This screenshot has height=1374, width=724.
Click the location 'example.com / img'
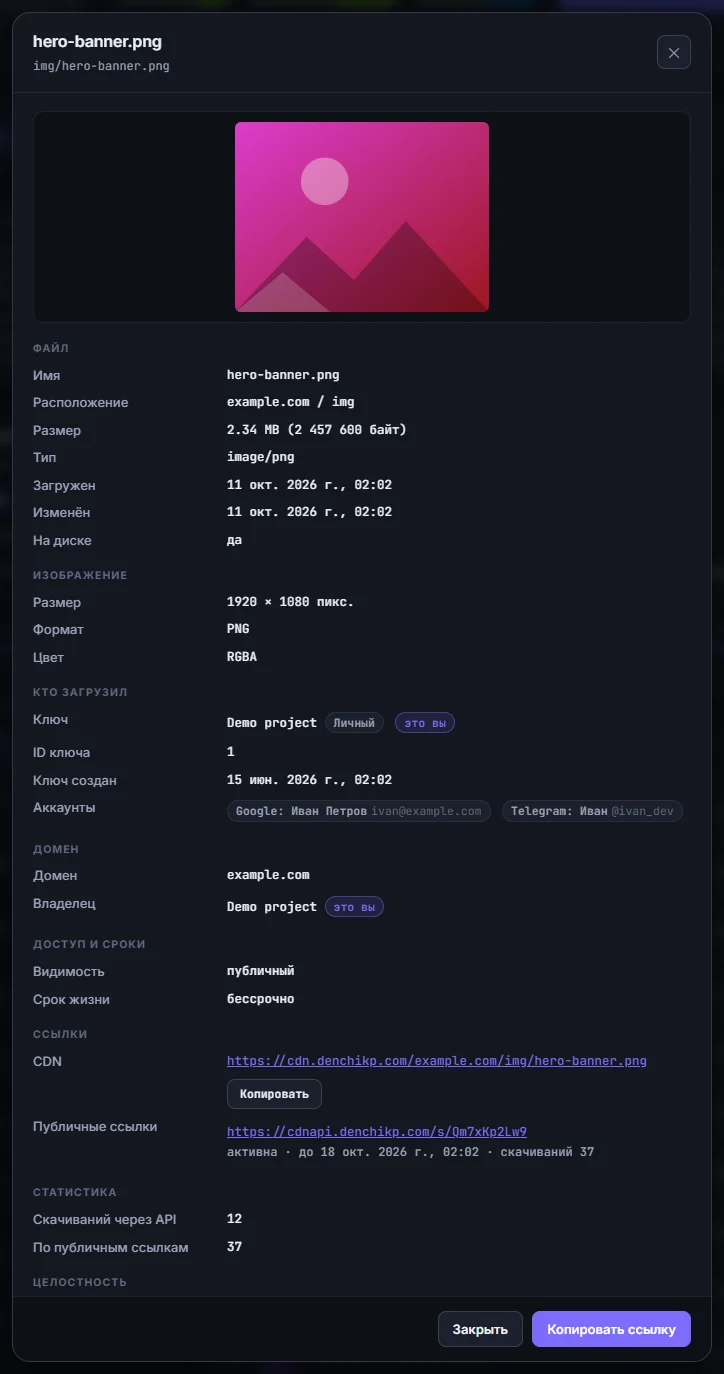pos(291,402)
